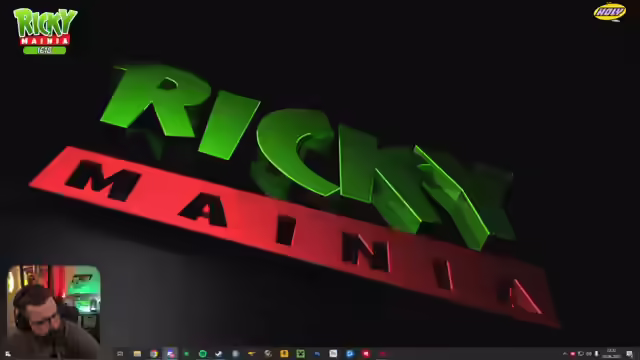Open the green X taskbar app
The width and height of the screenshot is (640, 360).
point(300,354)
